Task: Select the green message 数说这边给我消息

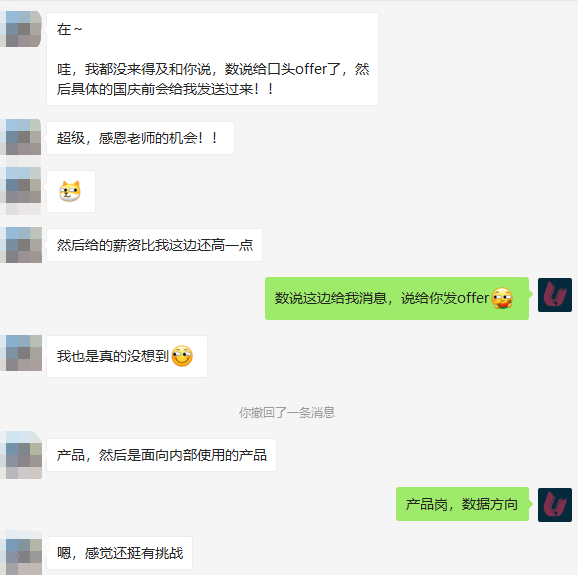Action: (397, 298)
